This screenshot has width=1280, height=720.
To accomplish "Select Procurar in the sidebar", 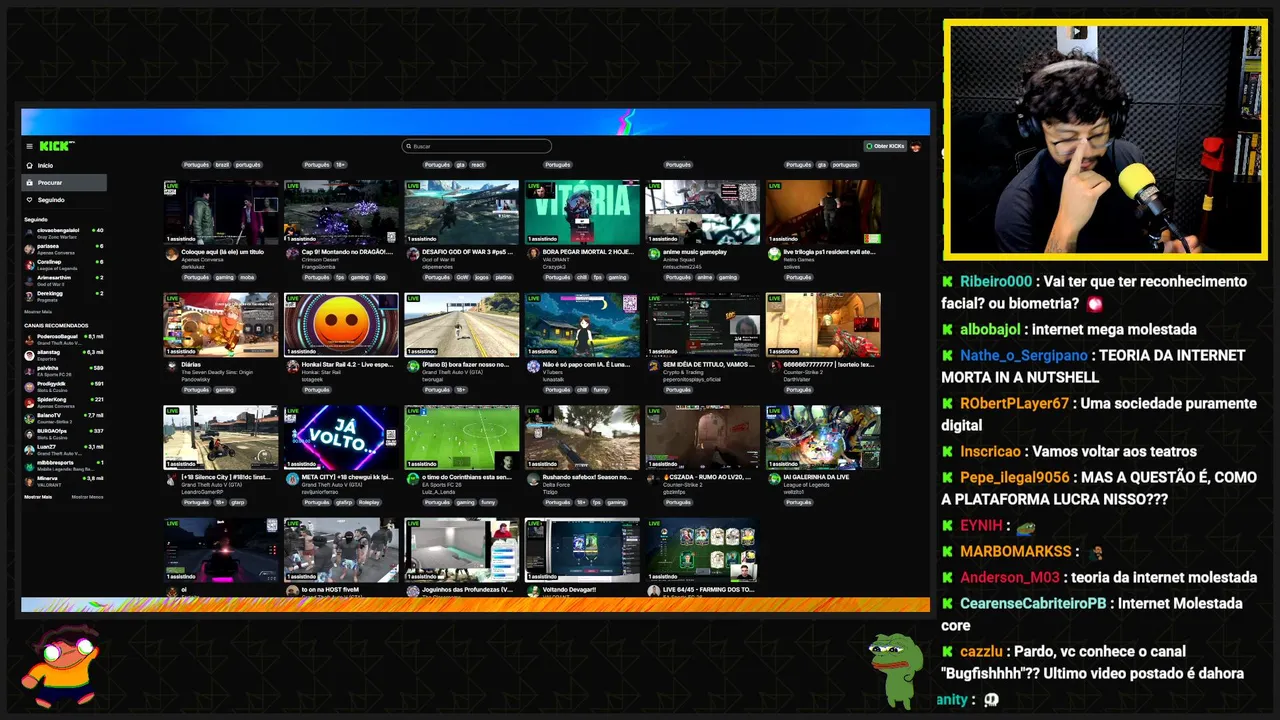I will click(x=64, y=183).
